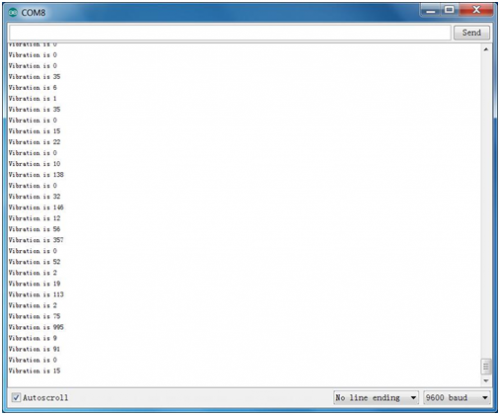Click the COM8 title bar text
This screenshot has height=415, width=500.
point(33,13)
